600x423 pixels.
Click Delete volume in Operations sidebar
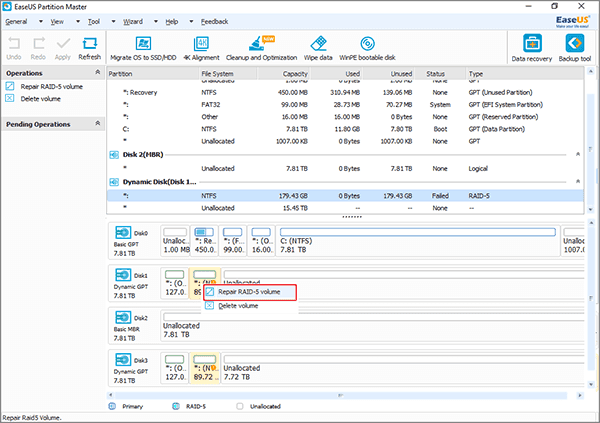[40, 100]
